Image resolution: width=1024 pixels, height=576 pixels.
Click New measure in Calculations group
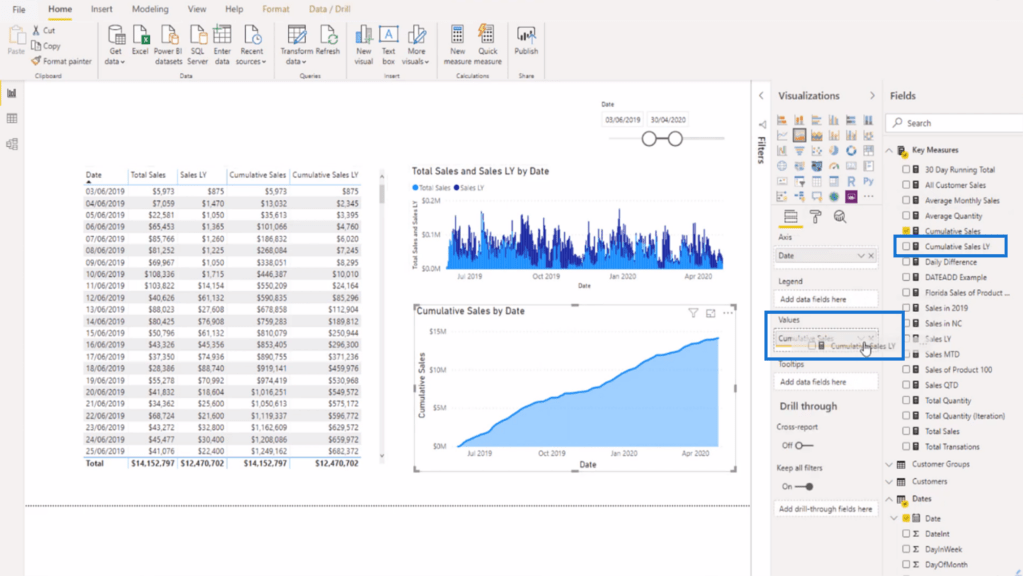[457, 44]
